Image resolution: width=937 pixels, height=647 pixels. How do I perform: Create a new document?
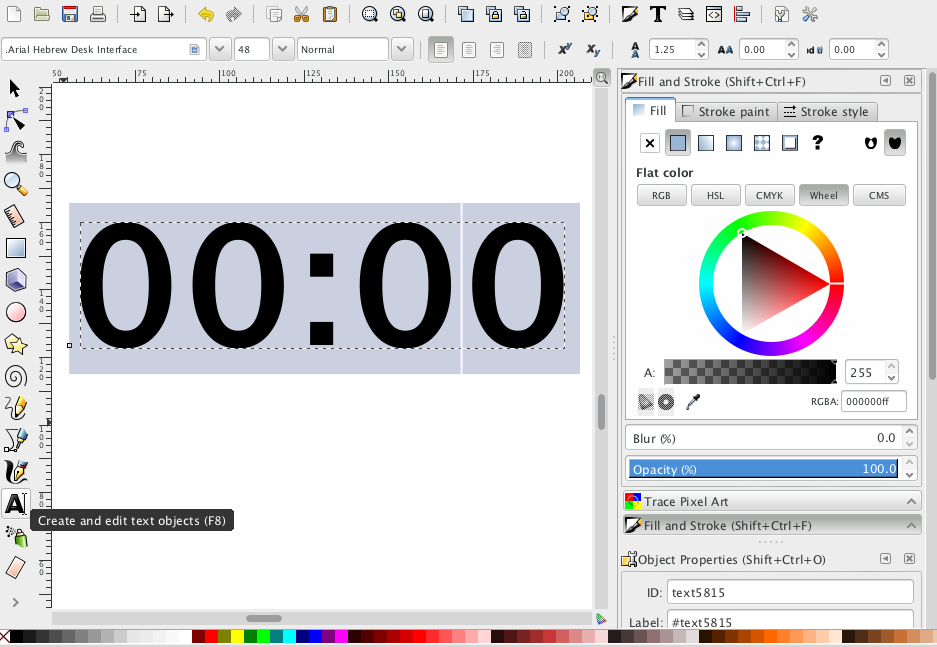14,14
